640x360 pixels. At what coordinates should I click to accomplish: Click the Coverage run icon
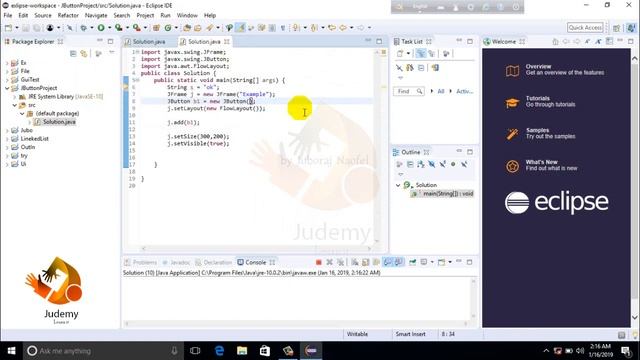pos(118,28)
